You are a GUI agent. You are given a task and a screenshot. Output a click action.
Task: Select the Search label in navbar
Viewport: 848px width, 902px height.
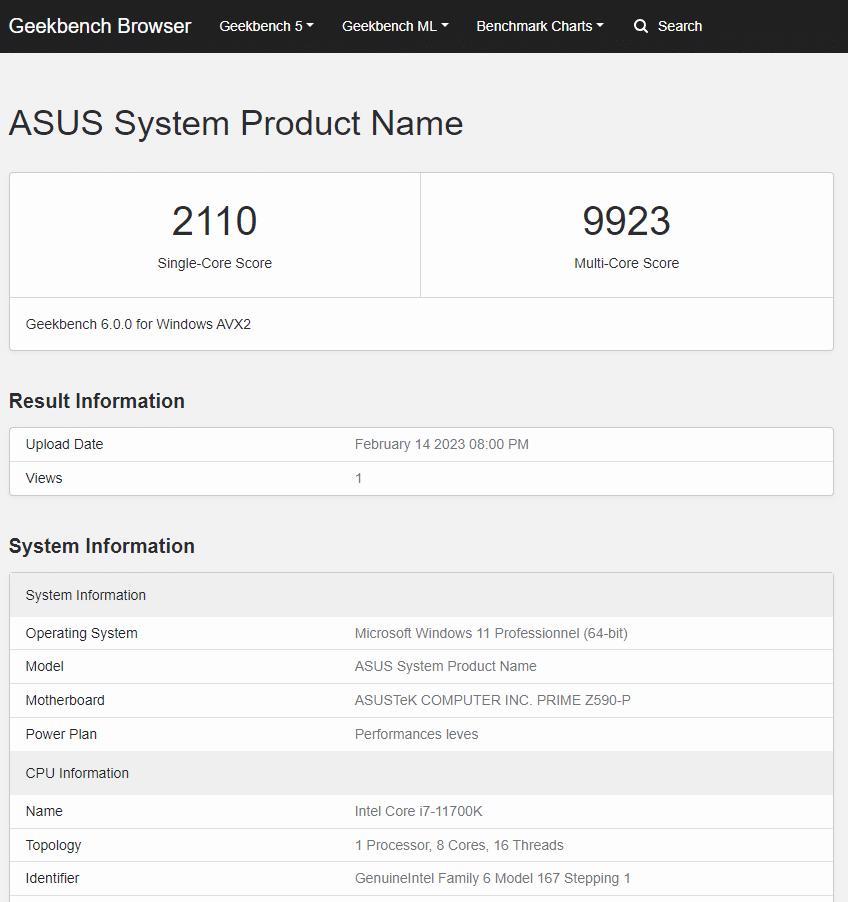pos(680,26)
